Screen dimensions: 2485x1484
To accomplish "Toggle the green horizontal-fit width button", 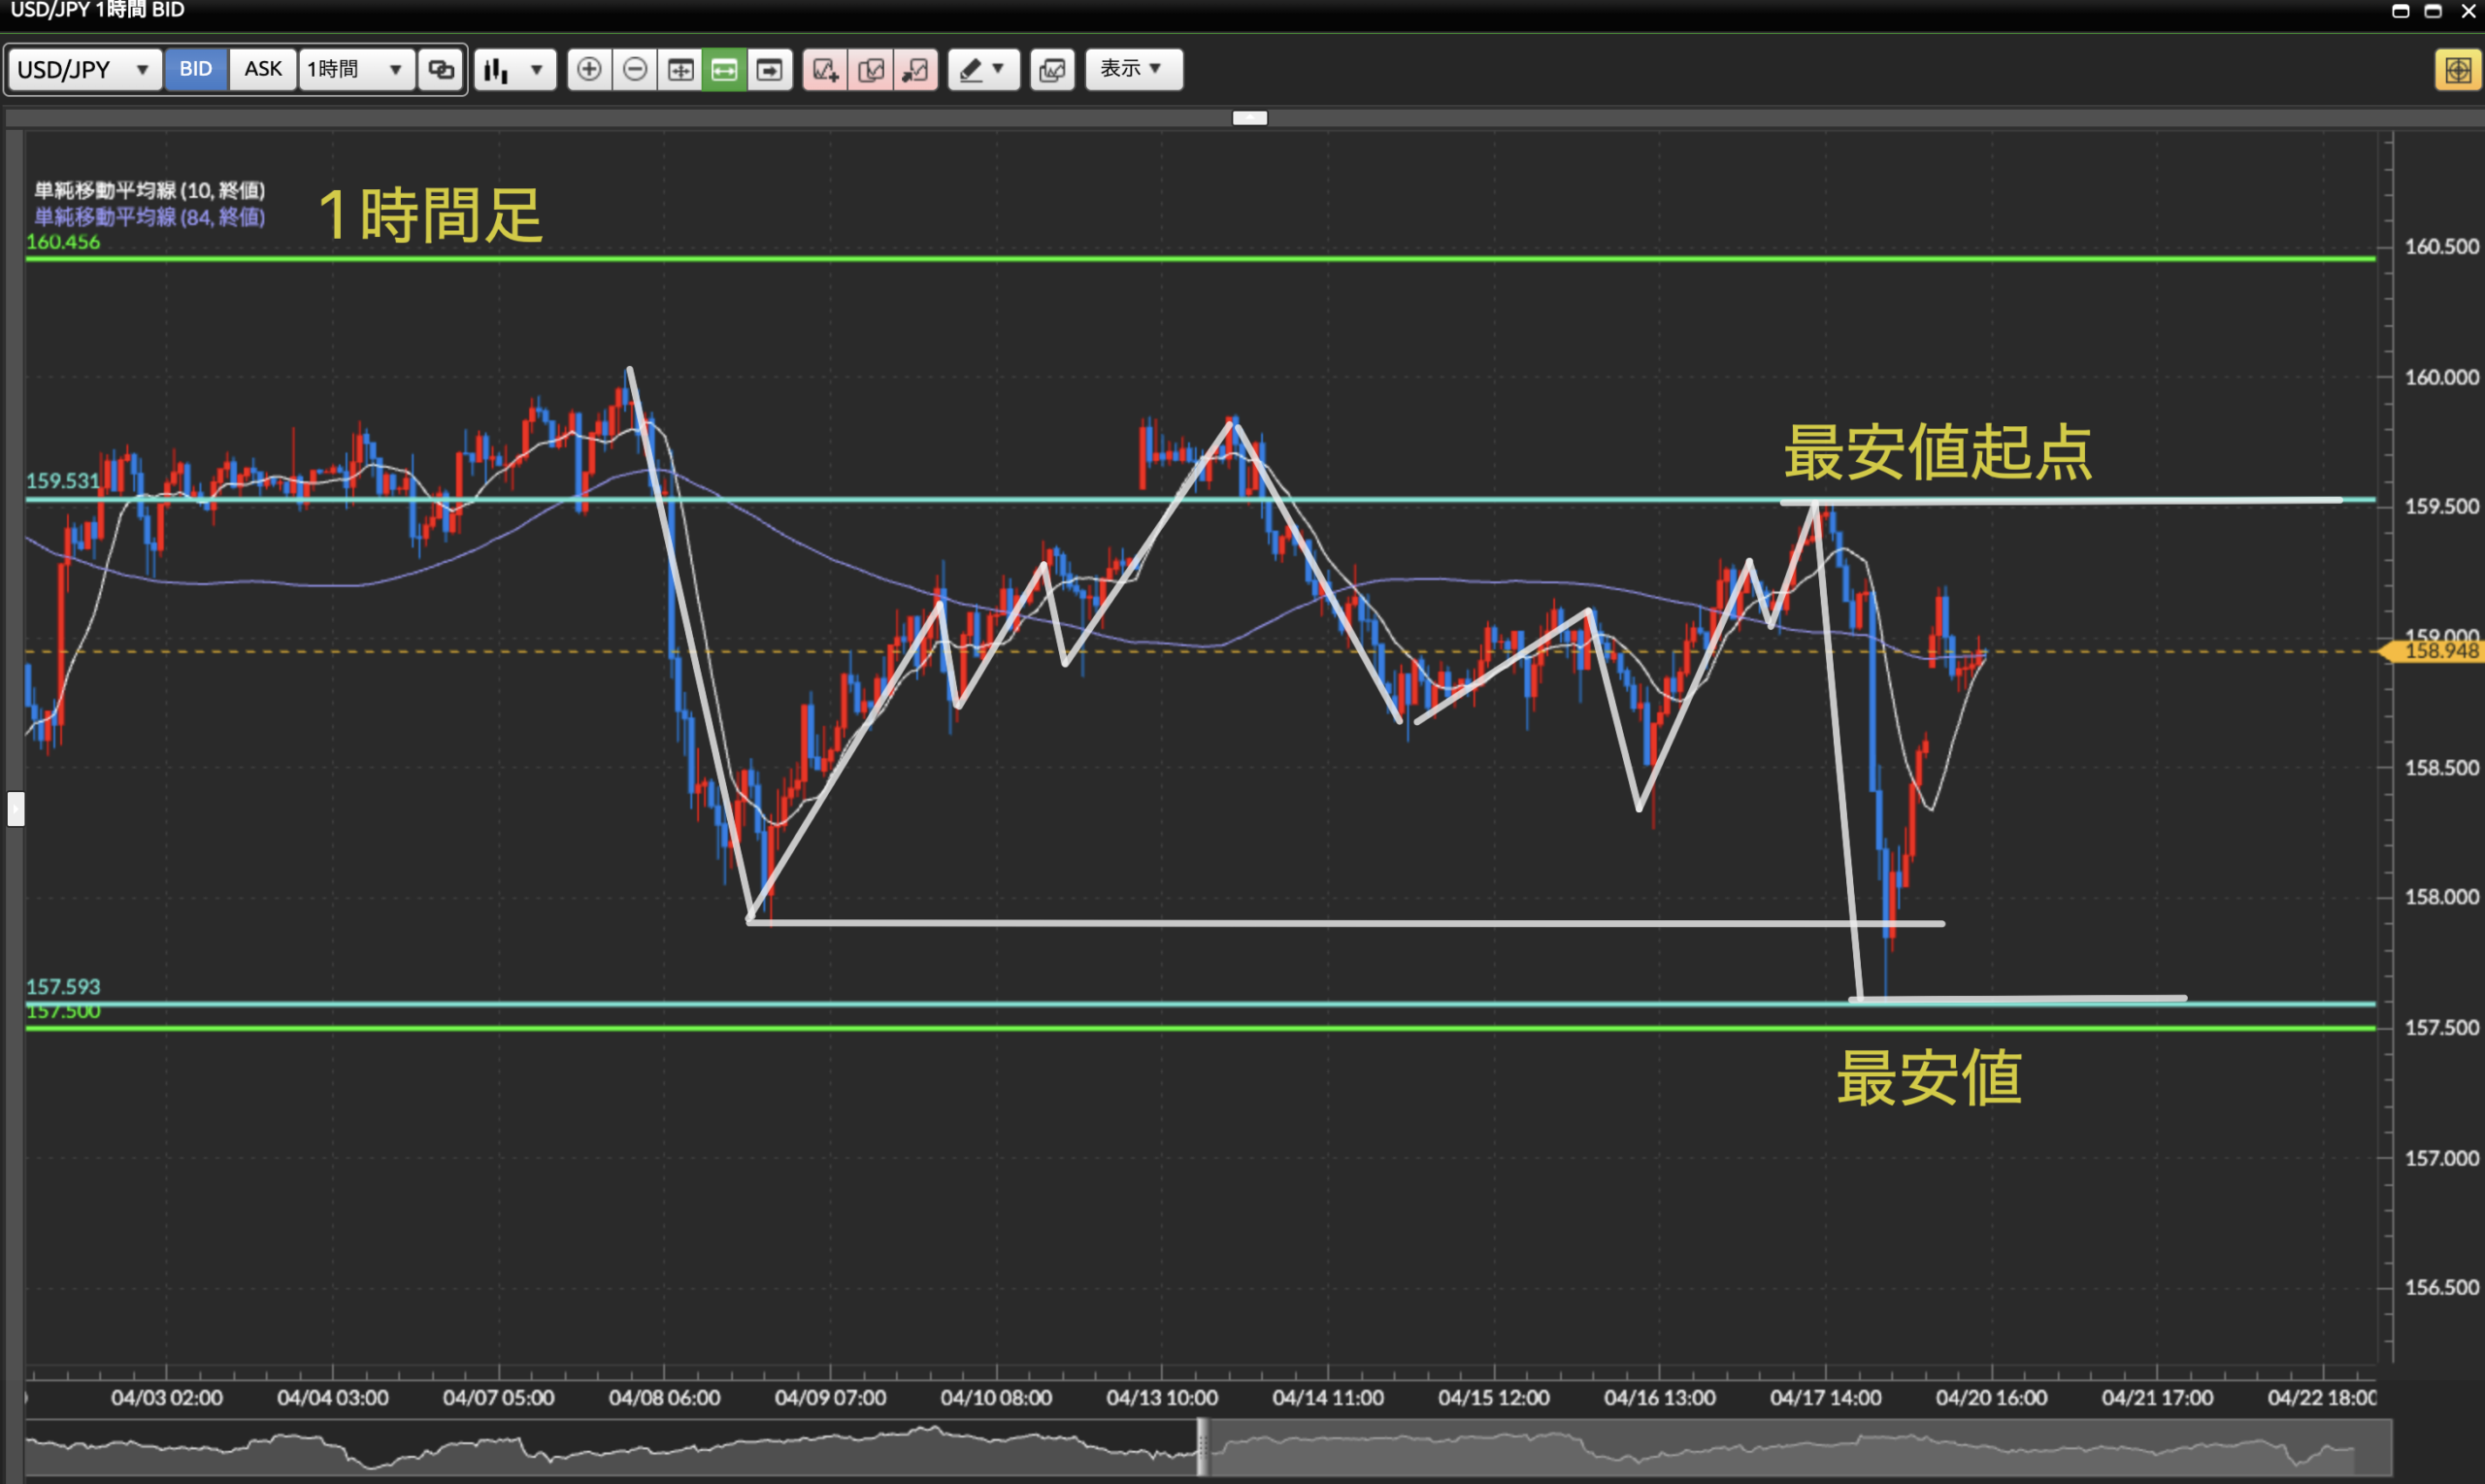I will pos(724,69).
